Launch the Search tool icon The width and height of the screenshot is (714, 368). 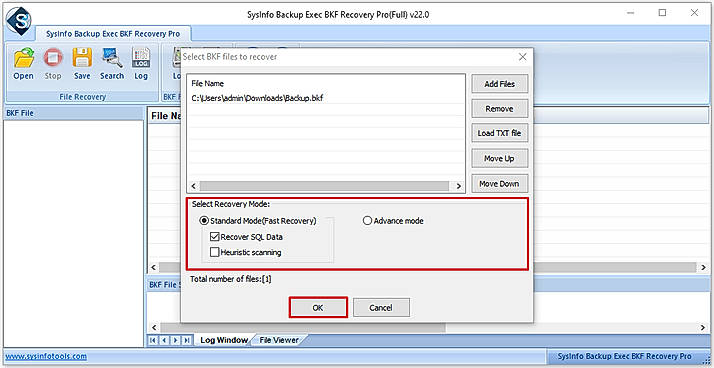click(112, 64)
